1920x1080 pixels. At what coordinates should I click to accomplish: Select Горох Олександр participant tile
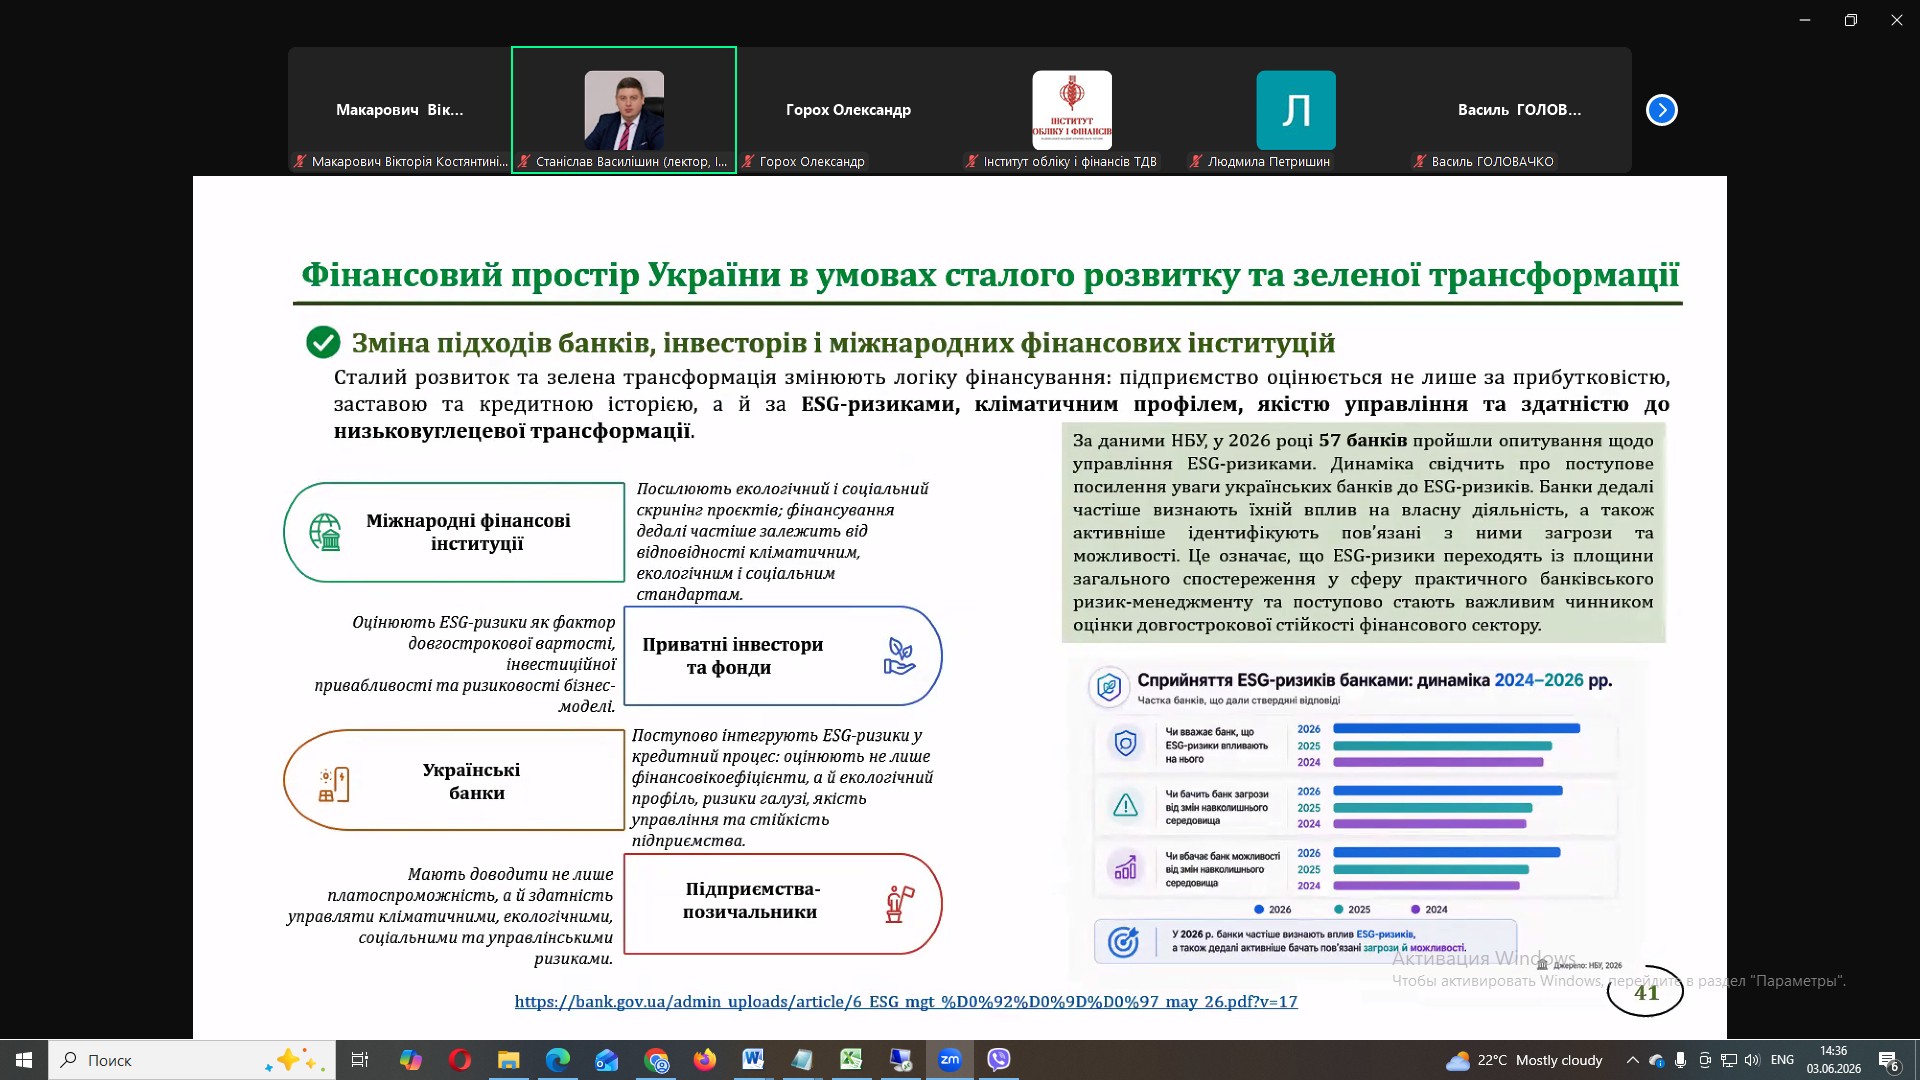click(x=848, y=110)
